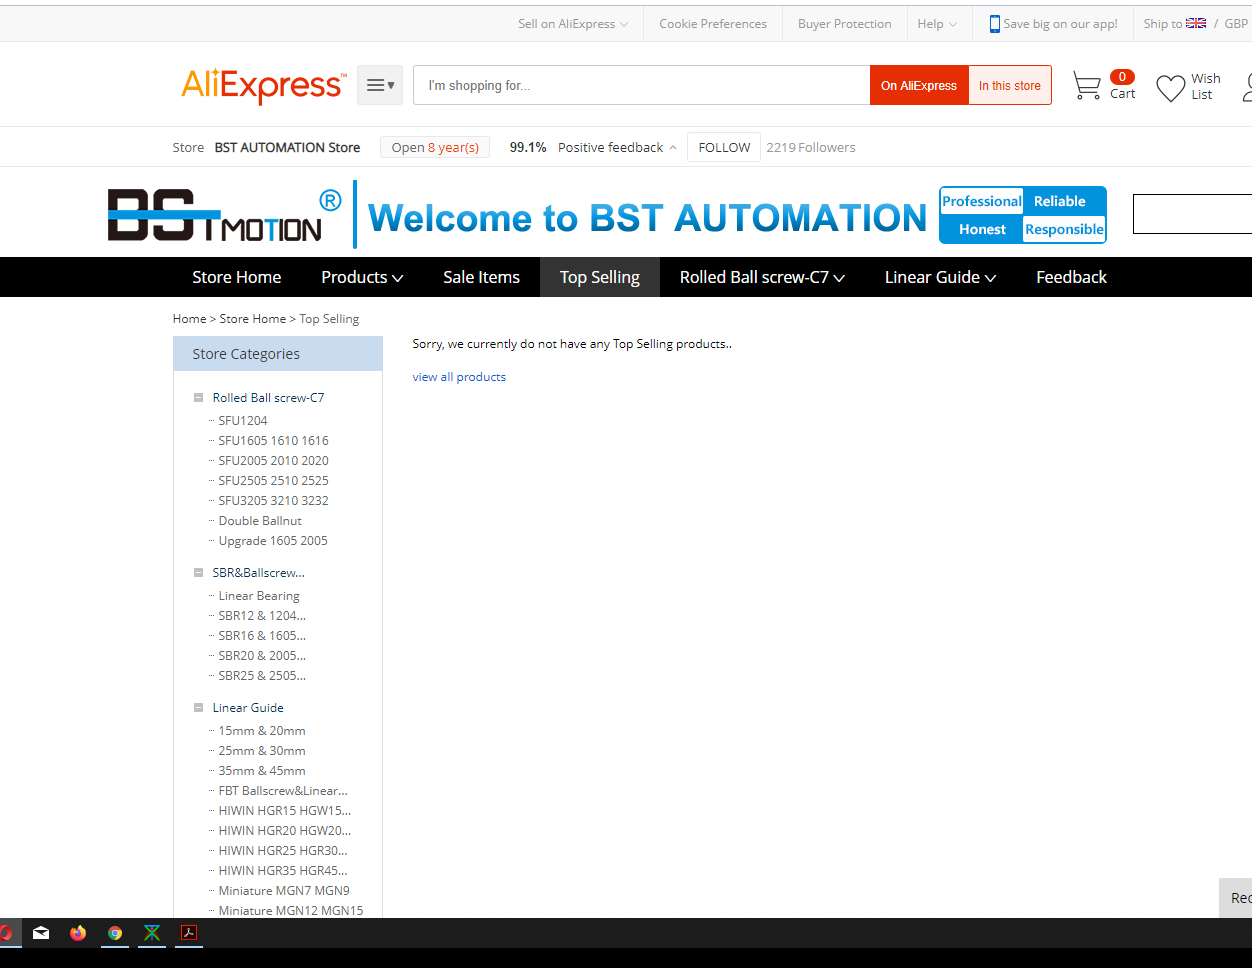Open SBR25 & 2505 category
1252x968 pixels.
pyautogui.click(x=262, y=676)
